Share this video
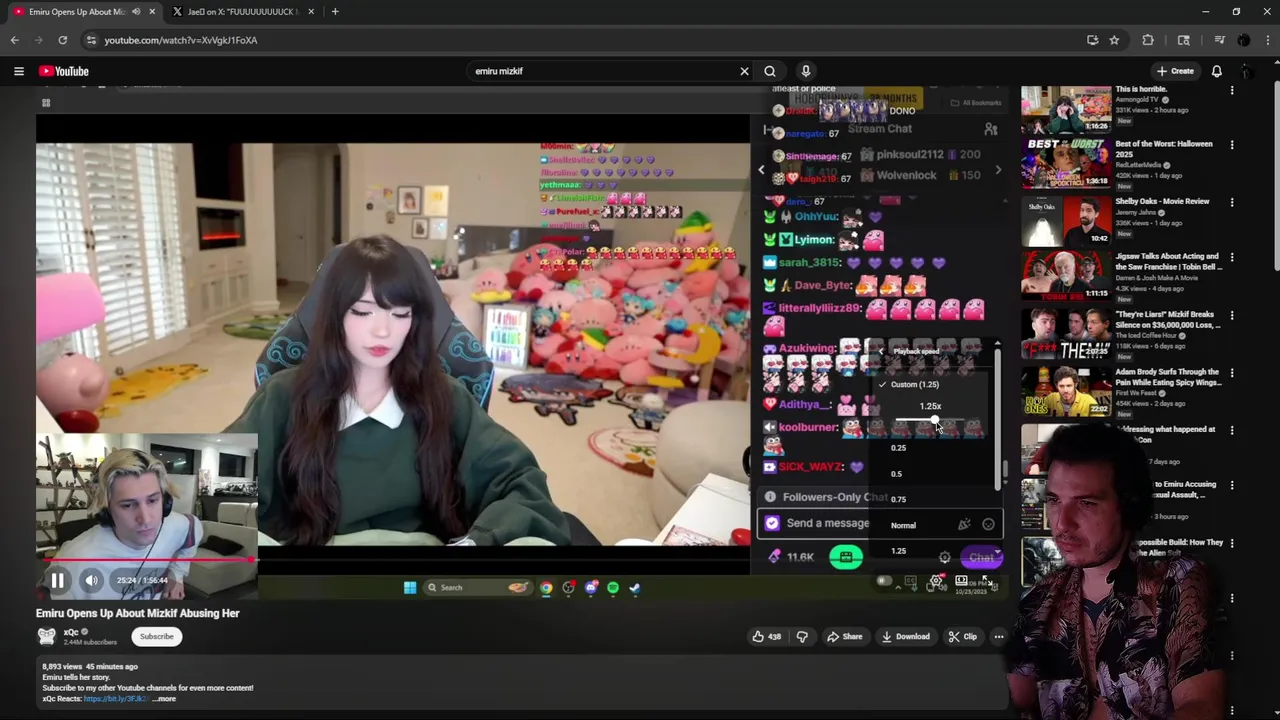Screen dimensions: 1280x720 pyautogui.click(x=845, y=636)
